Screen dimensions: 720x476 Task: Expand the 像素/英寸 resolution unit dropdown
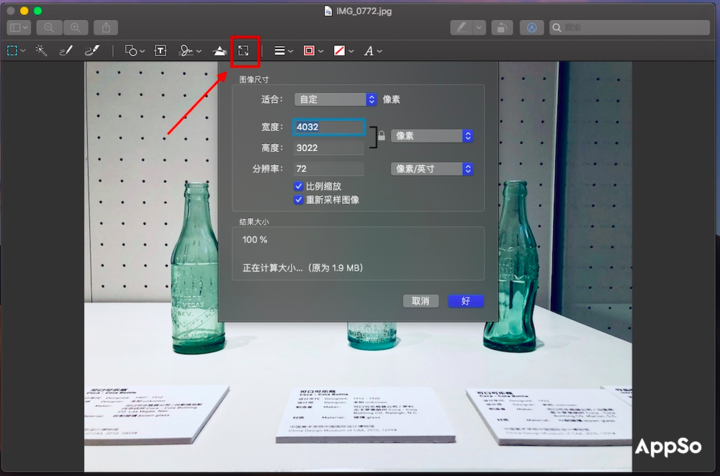(431, 169)
